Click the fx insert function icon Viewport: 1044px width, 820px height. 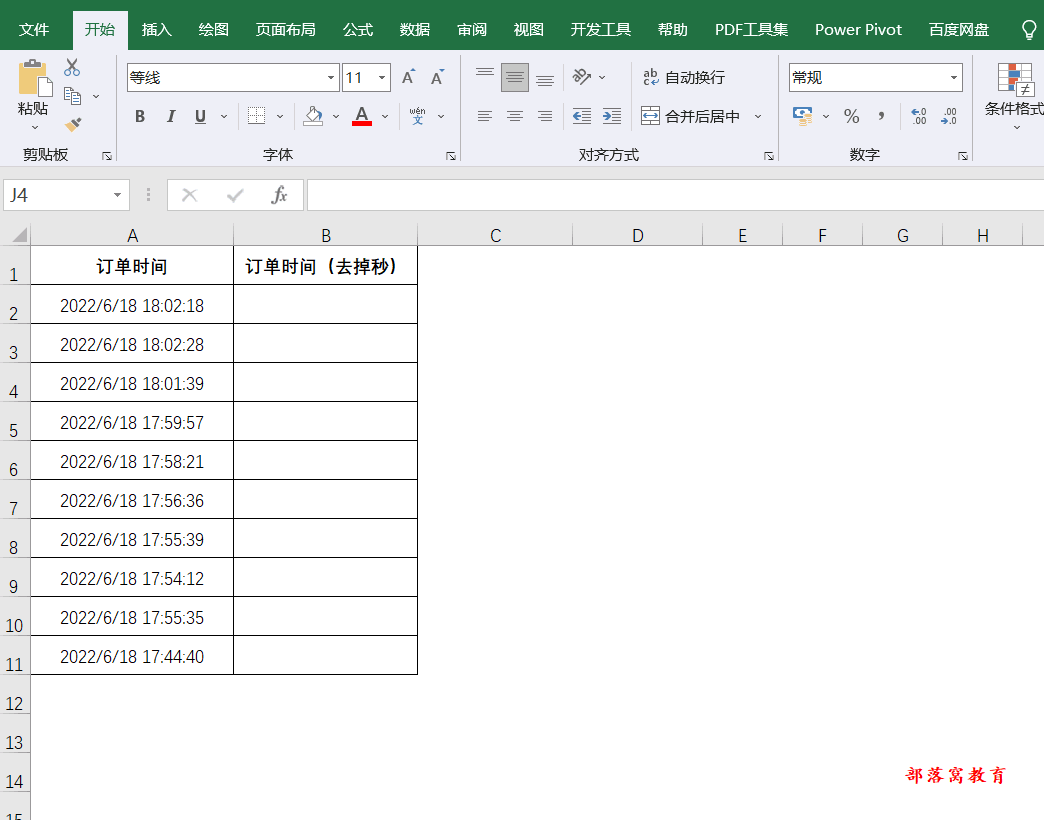point(280,195)
